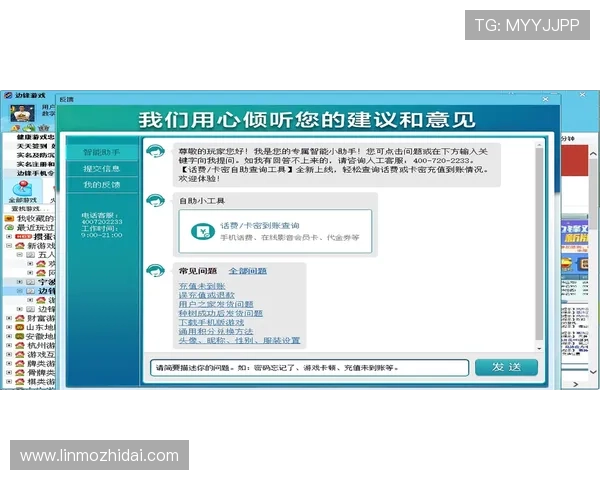Open the 充值未到账 question link

pyautogui.click(x=202, y=286)
